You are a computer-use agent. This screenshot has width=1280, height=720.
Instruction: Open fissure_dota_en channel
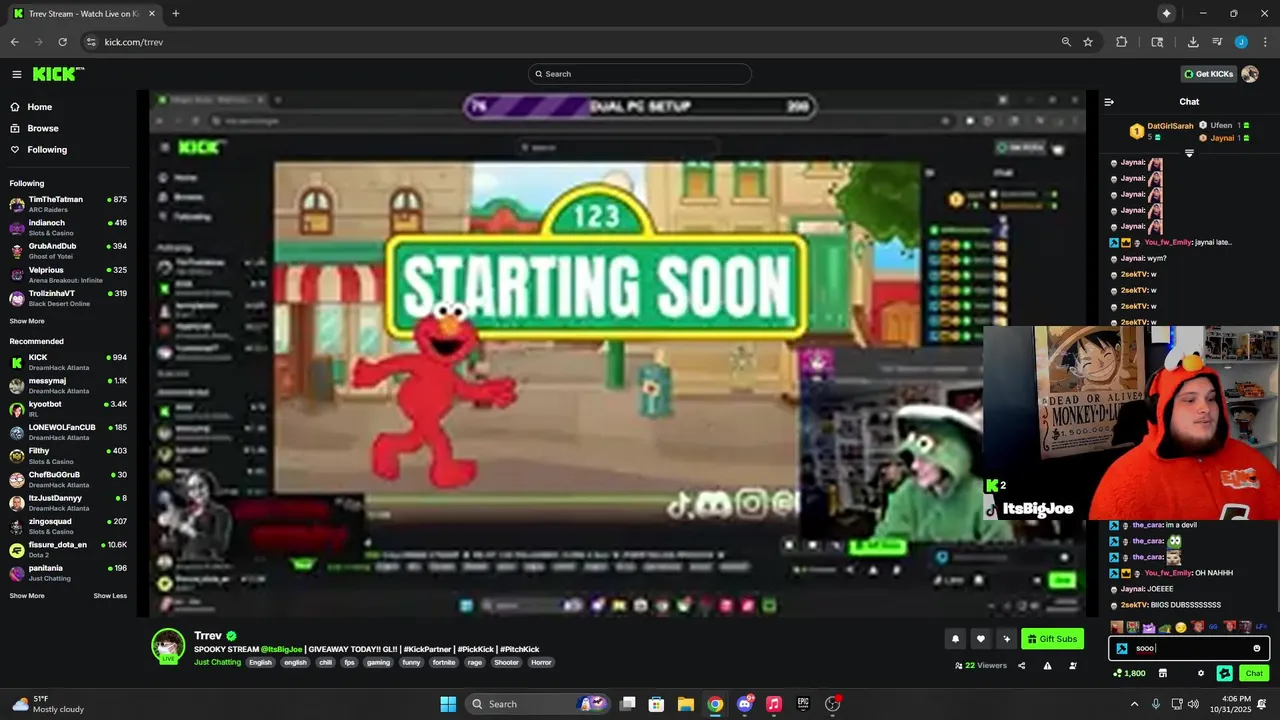[x=68, y=549]
